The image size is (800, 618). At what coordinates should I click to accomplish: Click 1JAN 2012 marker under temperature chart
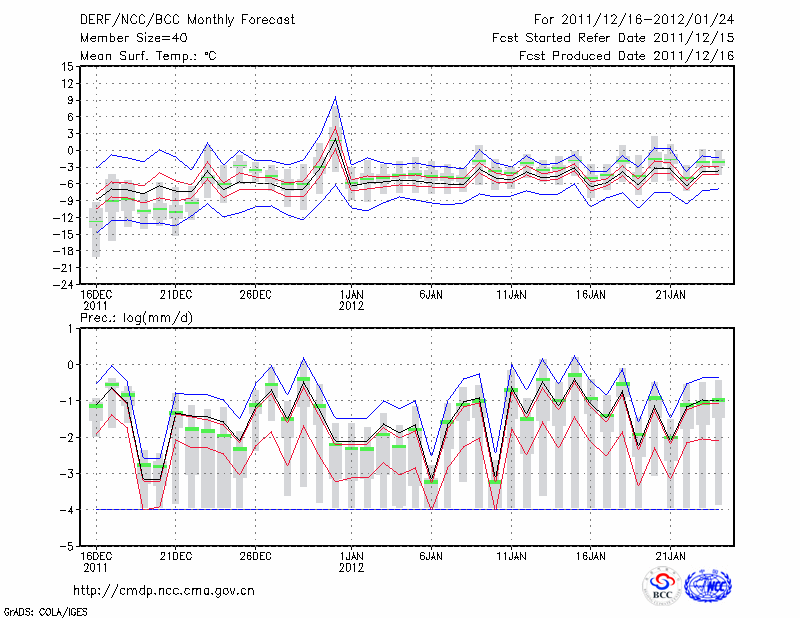351,300
